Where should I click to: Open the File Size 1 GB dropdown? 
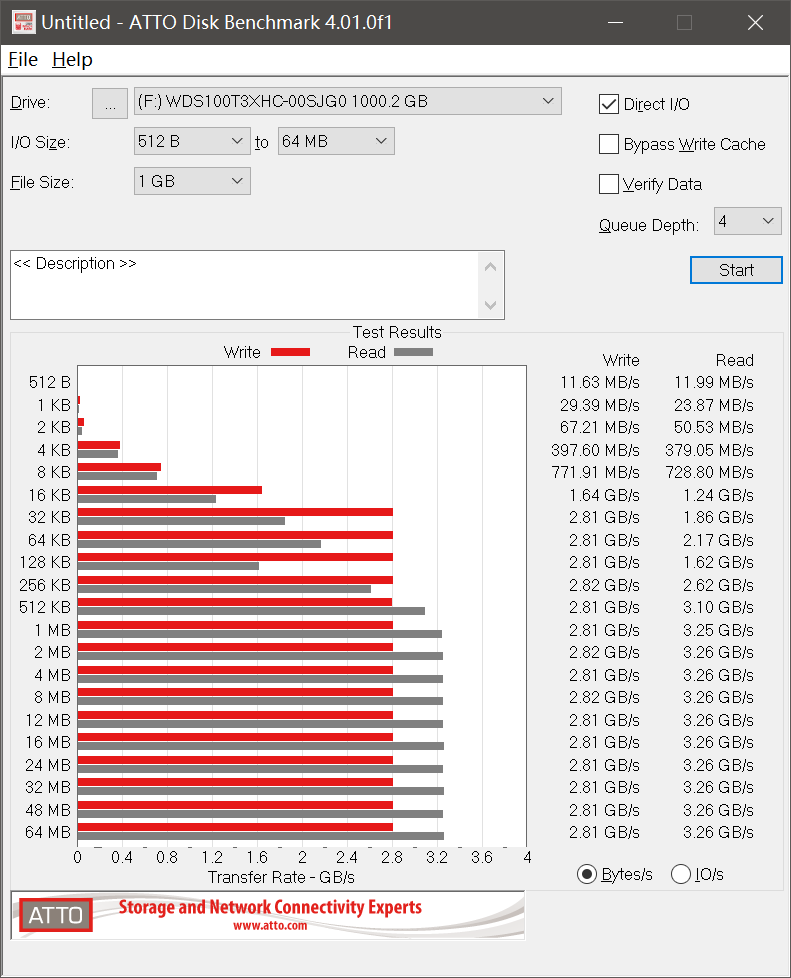[x=192, y=181]
